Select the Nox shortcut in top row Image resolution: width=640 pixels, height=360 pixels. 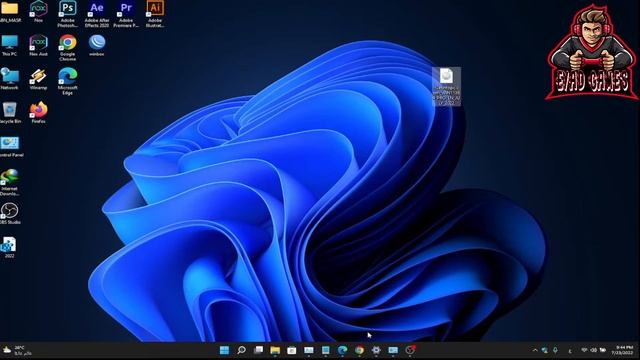click(38, 11)
